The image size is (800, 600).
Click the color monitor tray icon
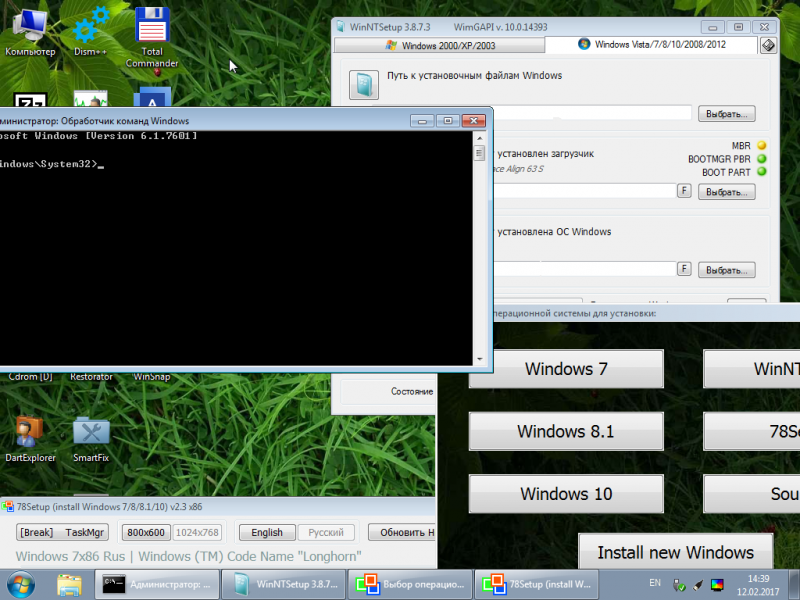pos(717,585)
